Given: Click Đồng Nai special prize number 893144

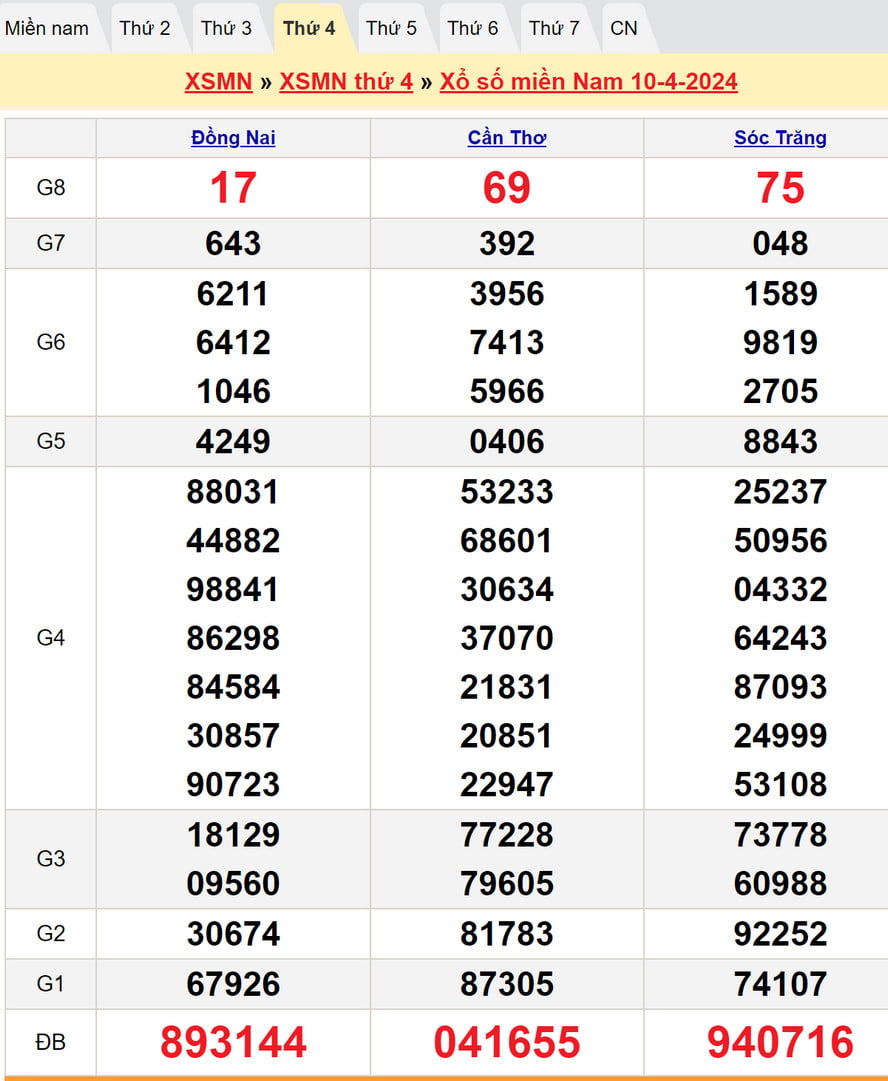Looking at the screenshot, I should pos(233,1043).
